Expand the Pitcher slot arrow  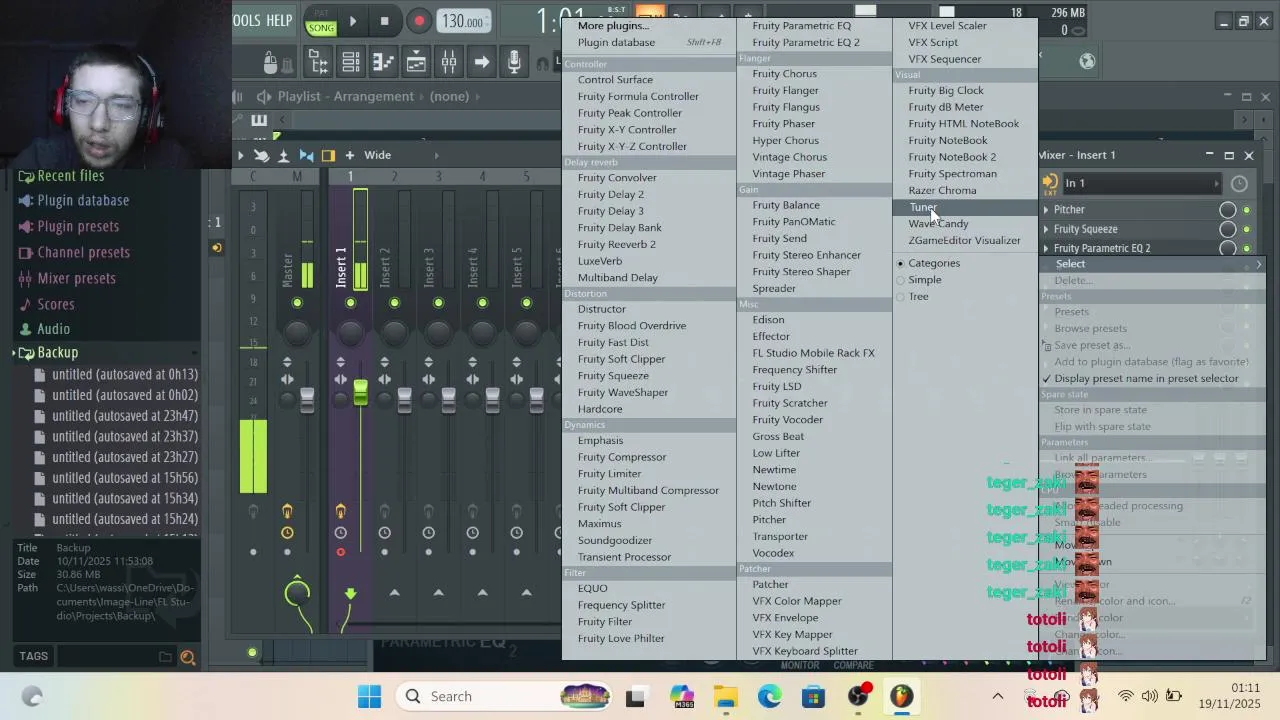coord(1046,210)
